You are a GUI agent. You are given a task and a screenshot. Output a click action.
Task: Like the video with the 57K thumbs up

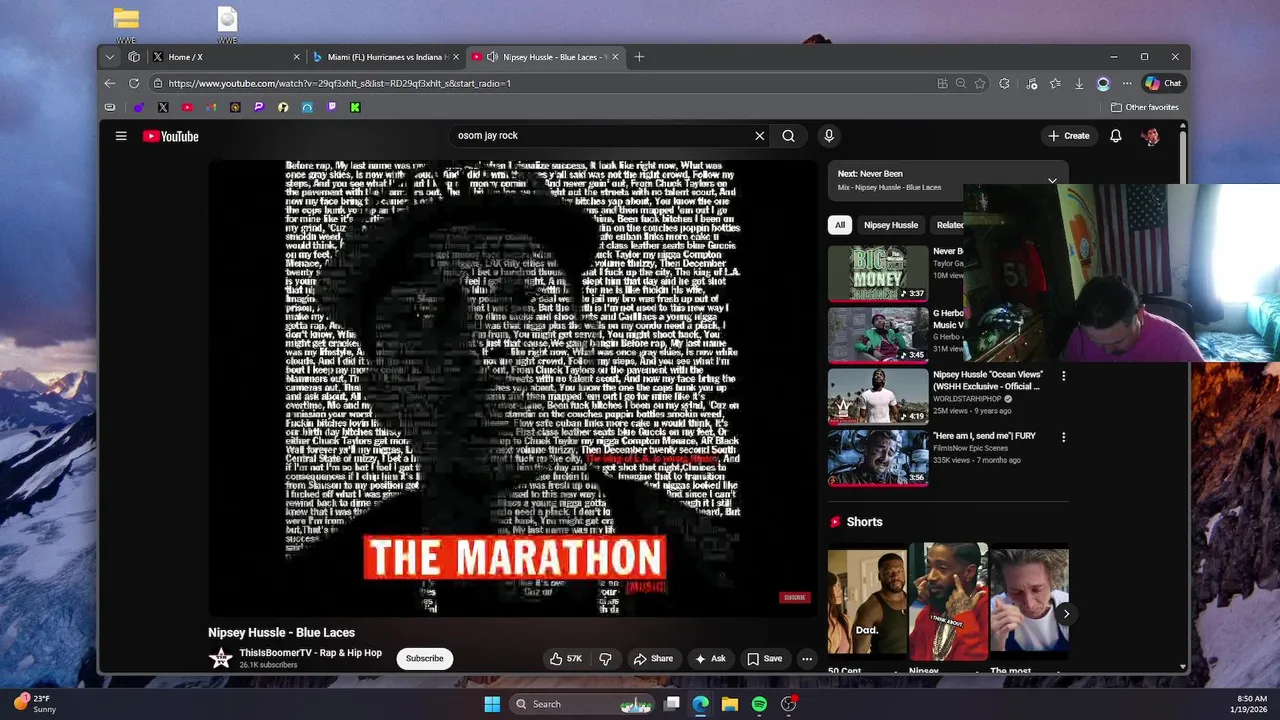coord(566,659)
